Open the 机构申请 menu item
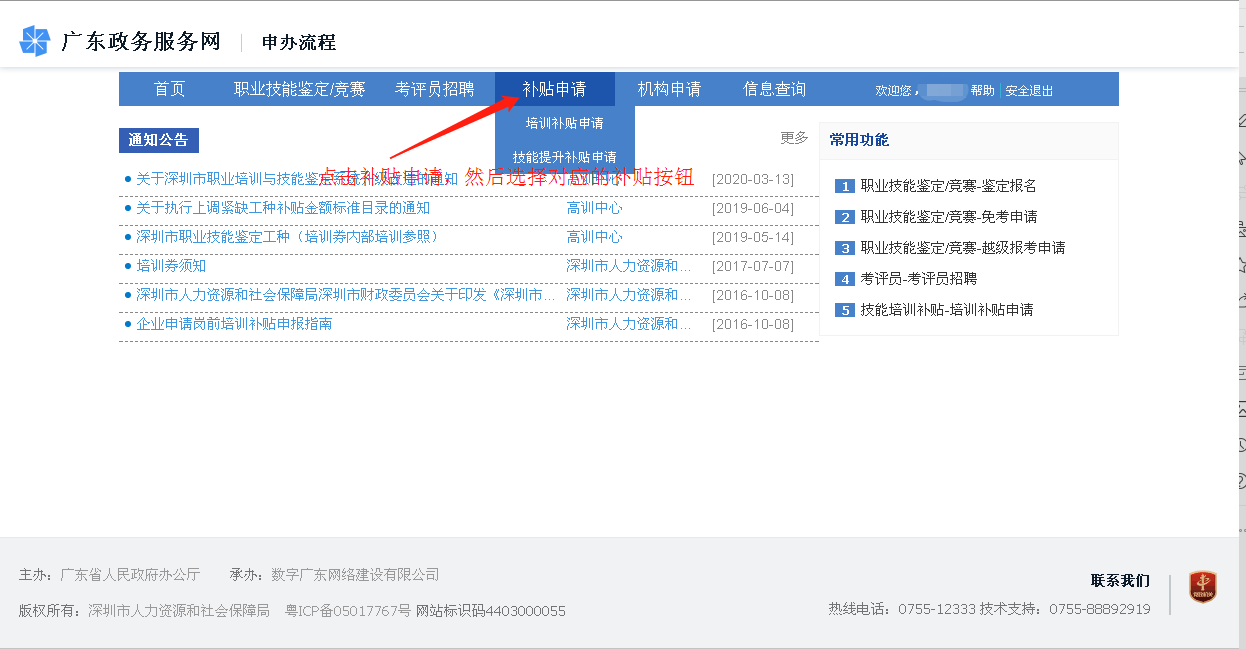 (x=669, y=89)
